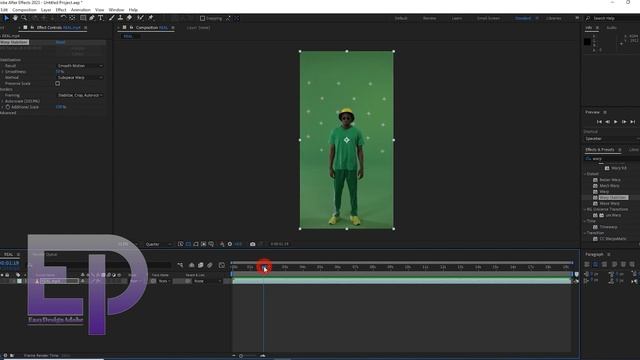Select the Roto Brush tool

click(140, 18)
